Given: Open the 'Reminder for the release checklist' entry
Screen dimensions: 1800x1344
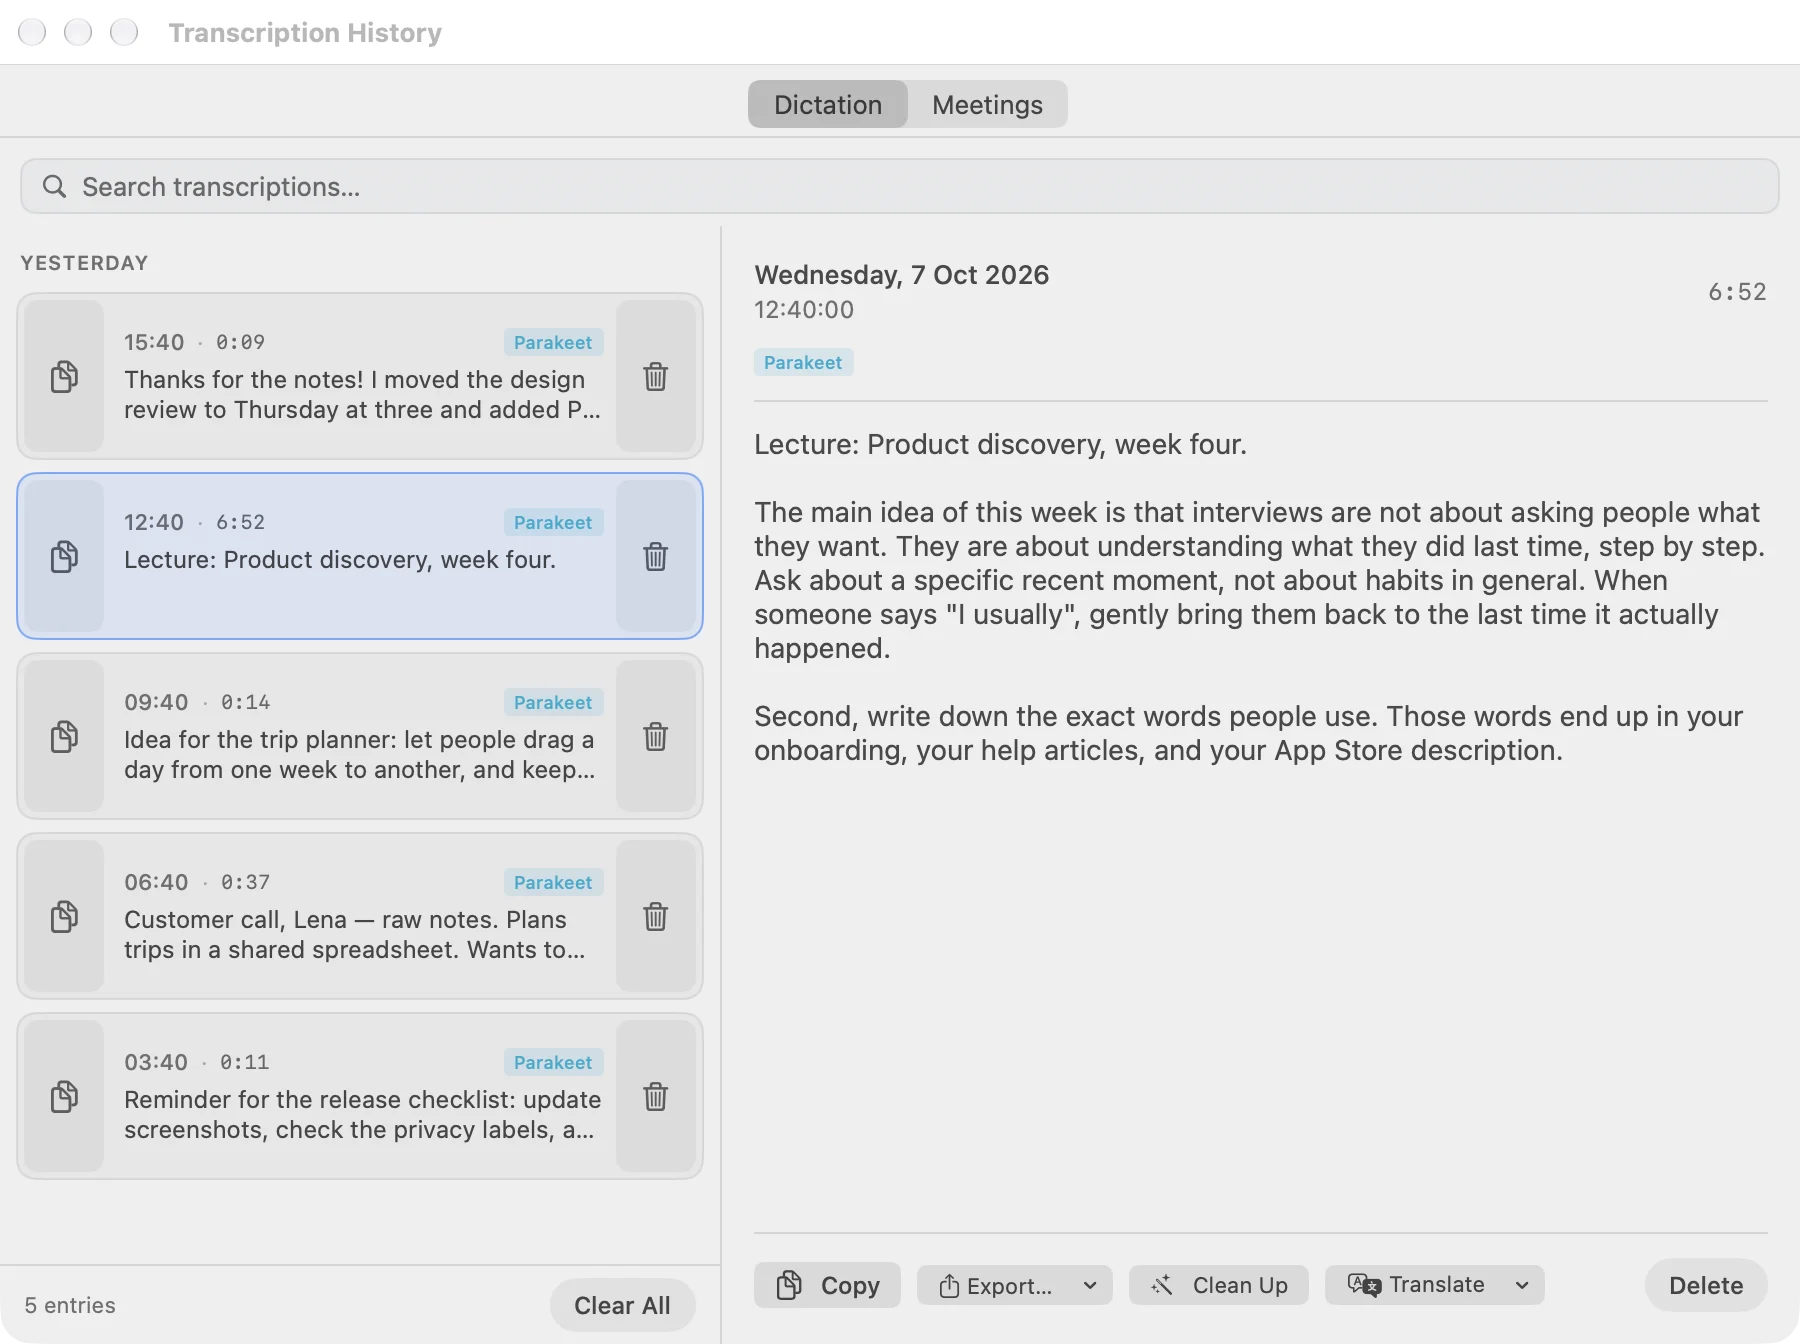Looking at the screenshot, I should click(360, 1096).
